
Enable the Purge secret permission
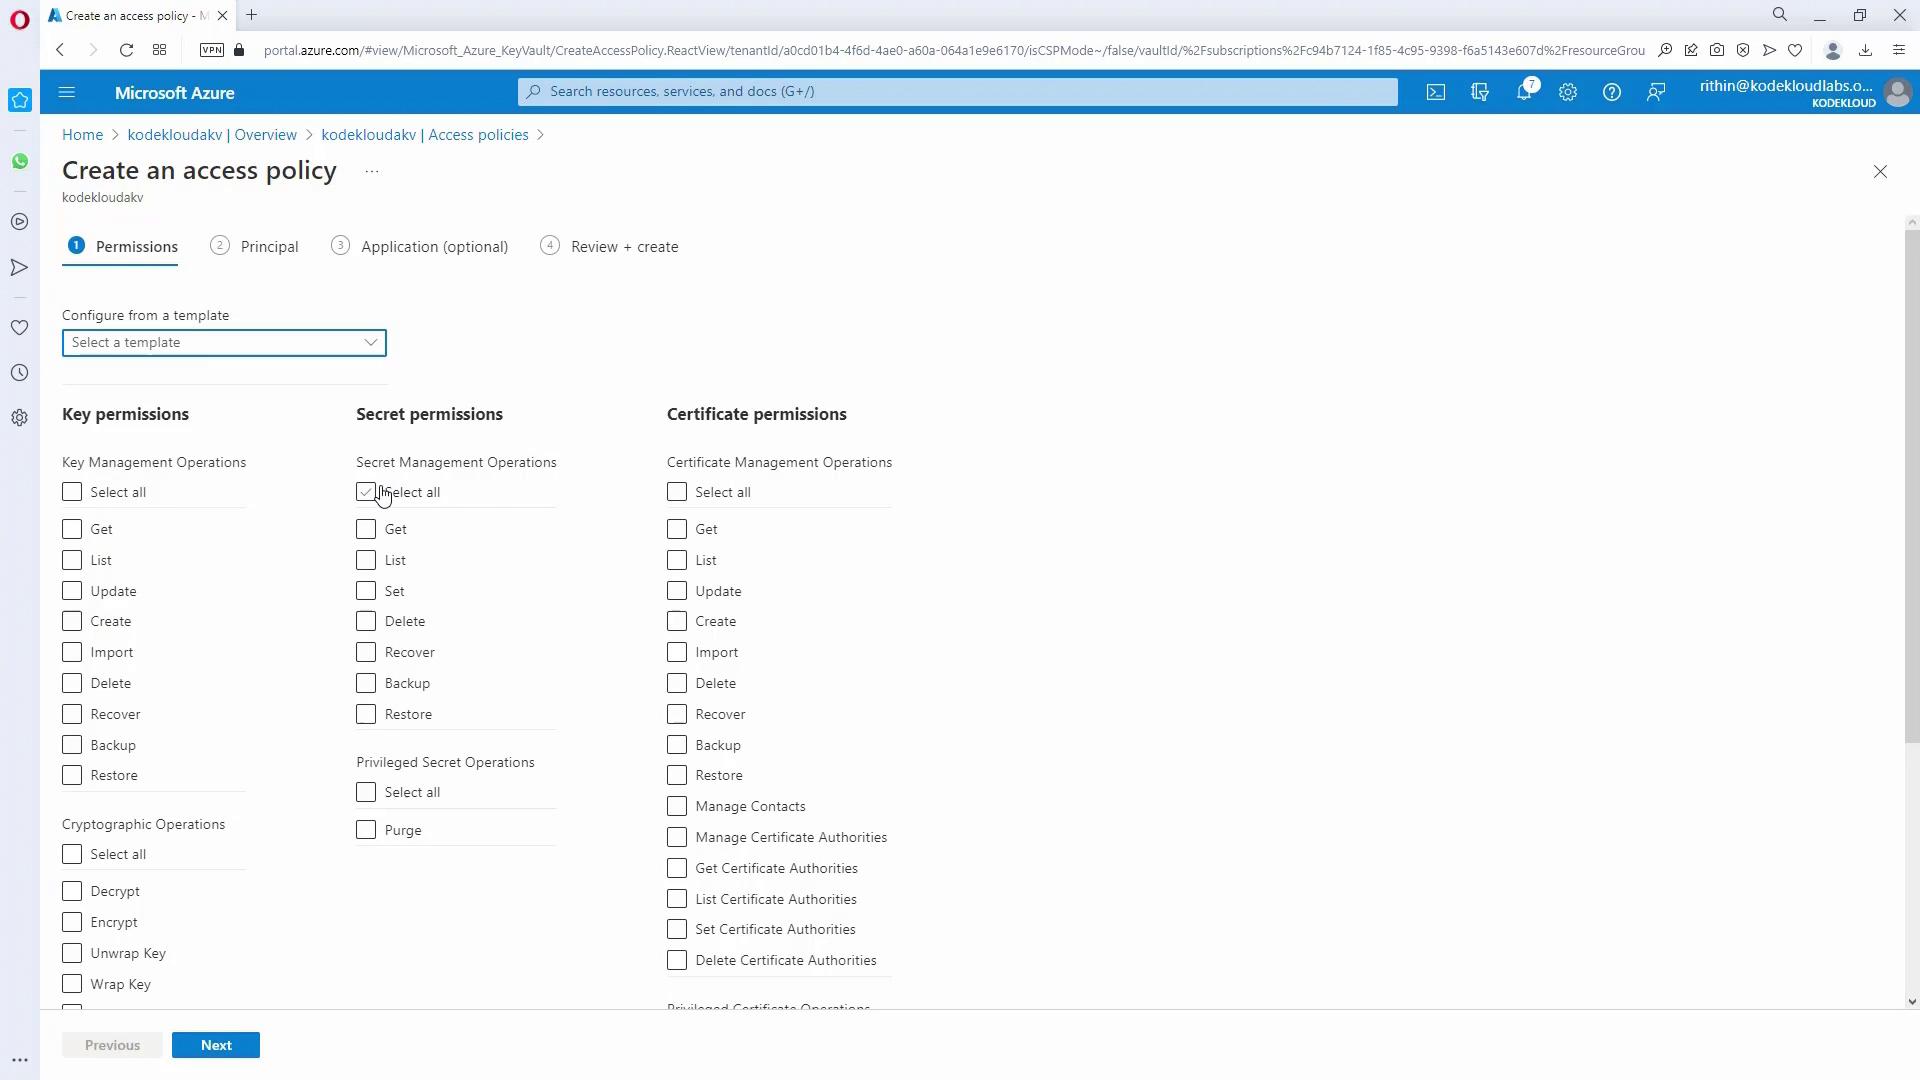[366, 830]
